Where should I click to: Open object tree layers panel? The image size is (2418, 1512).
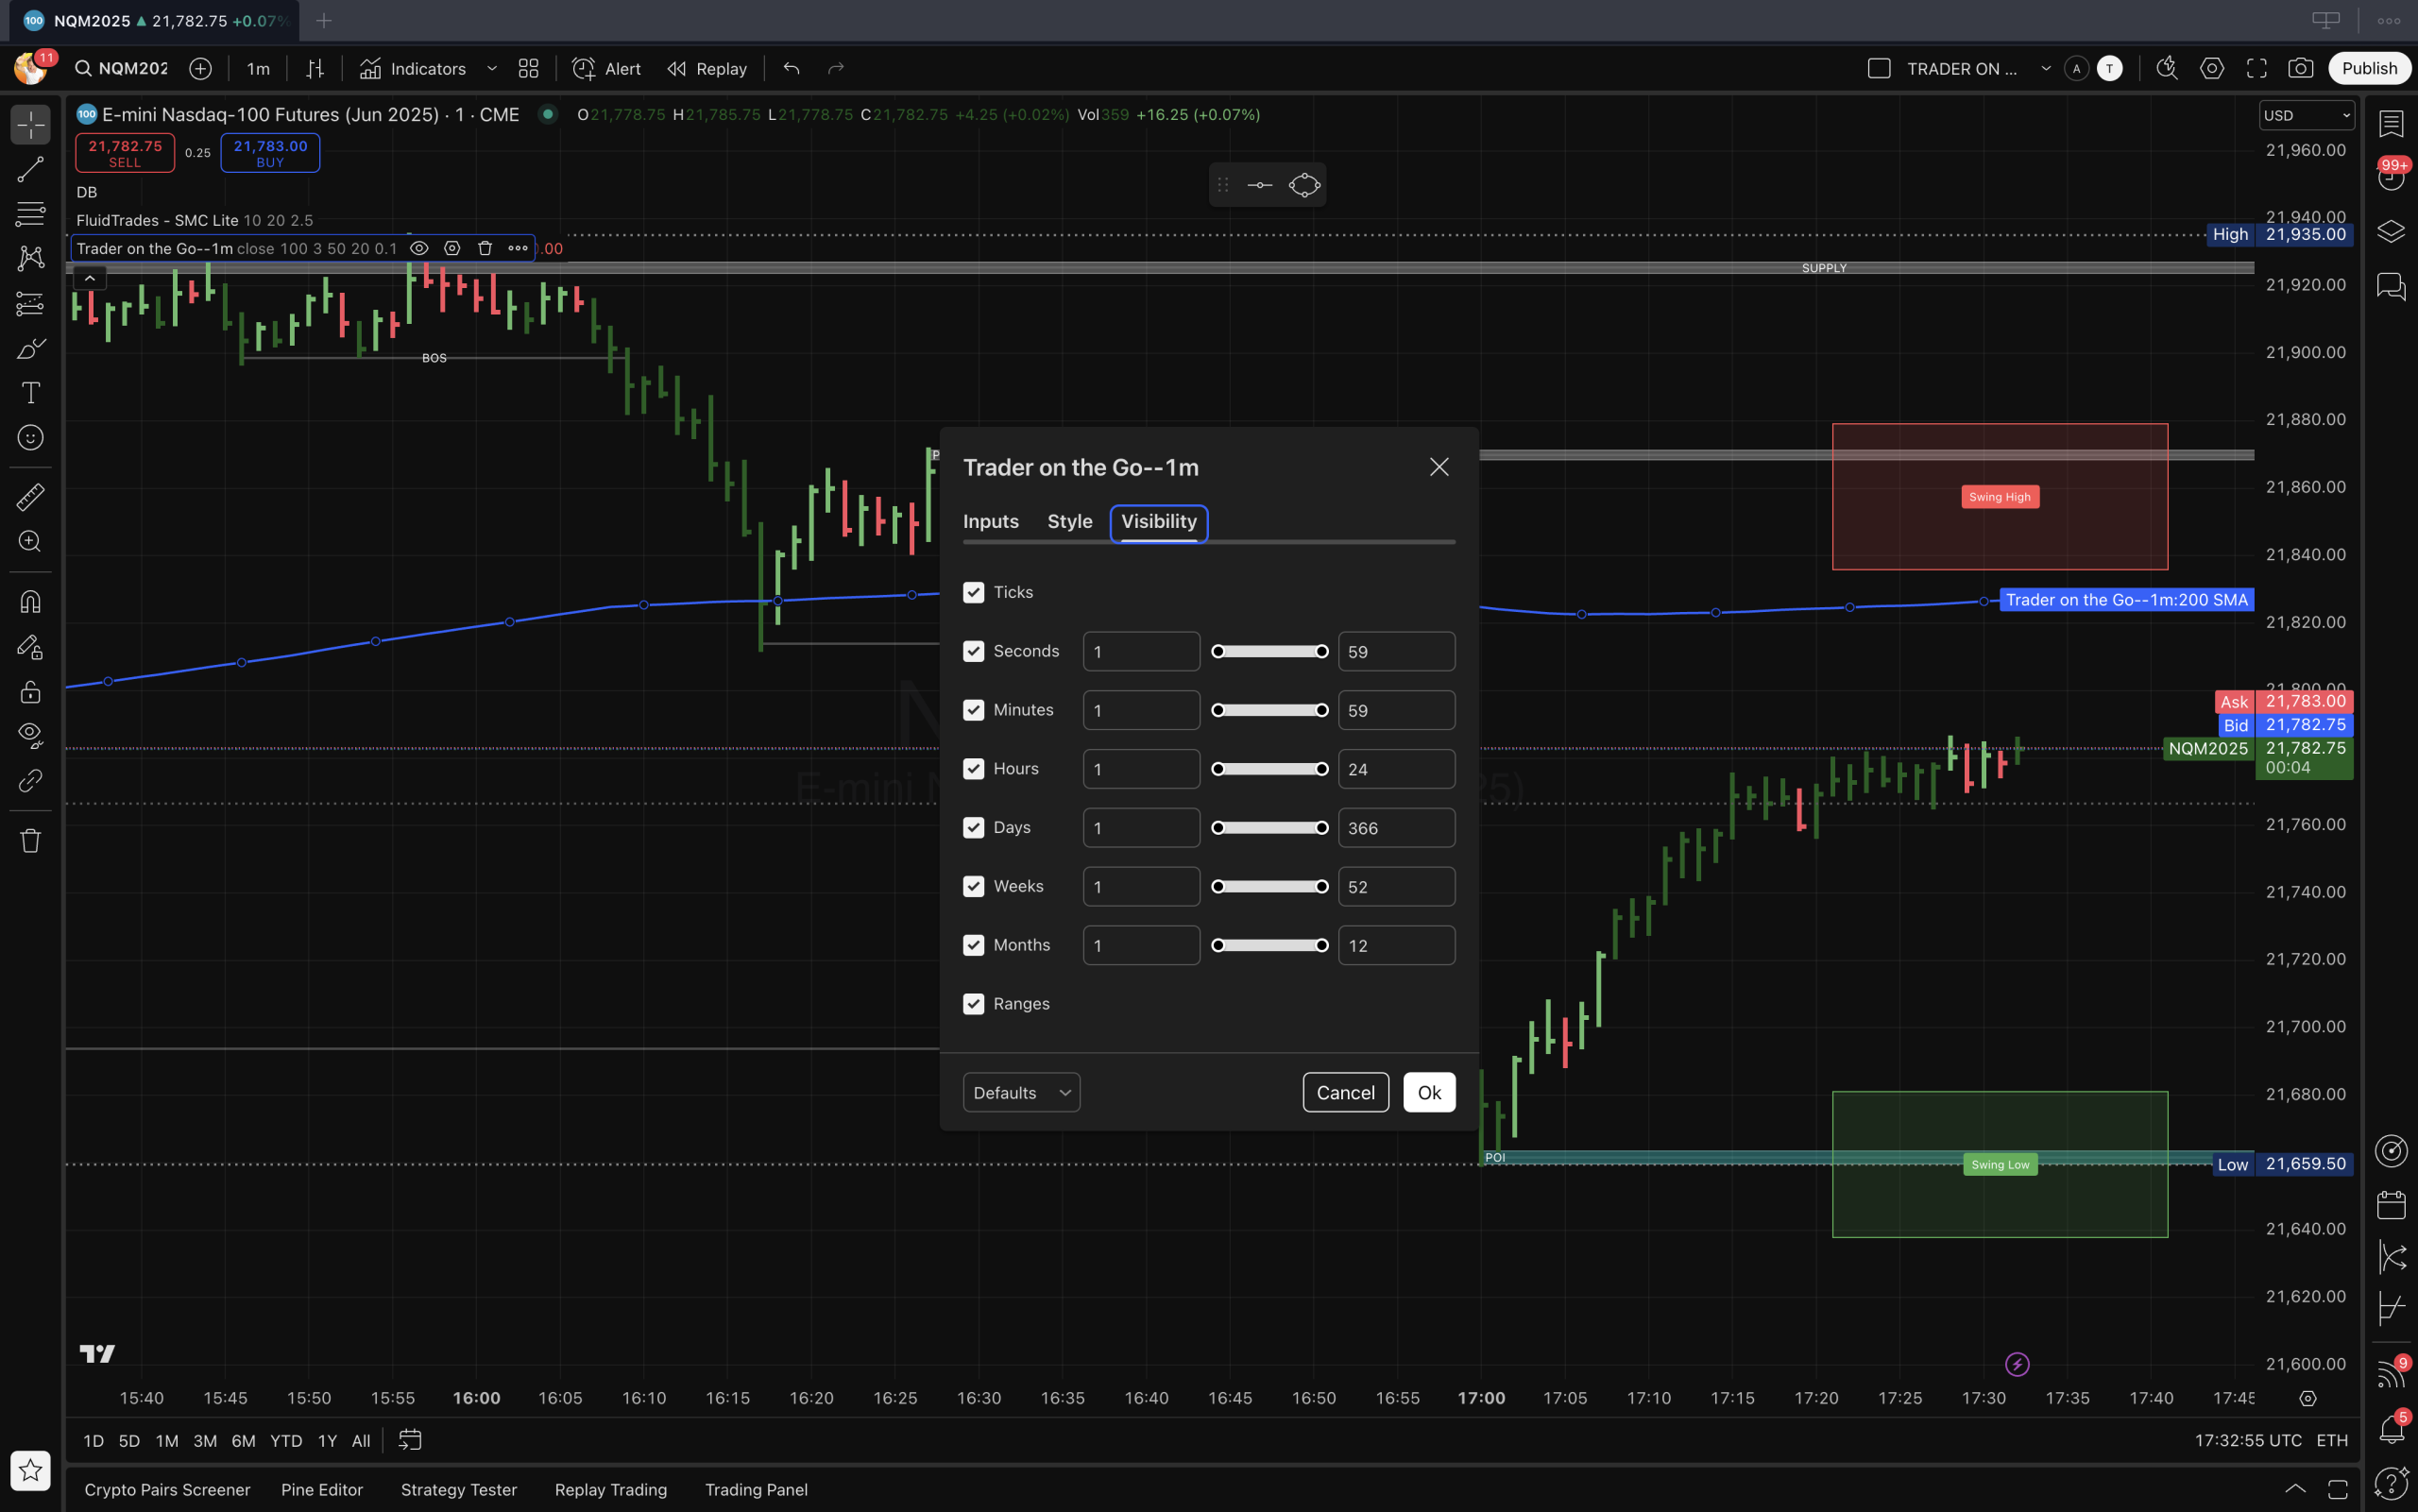(2391, 231)
